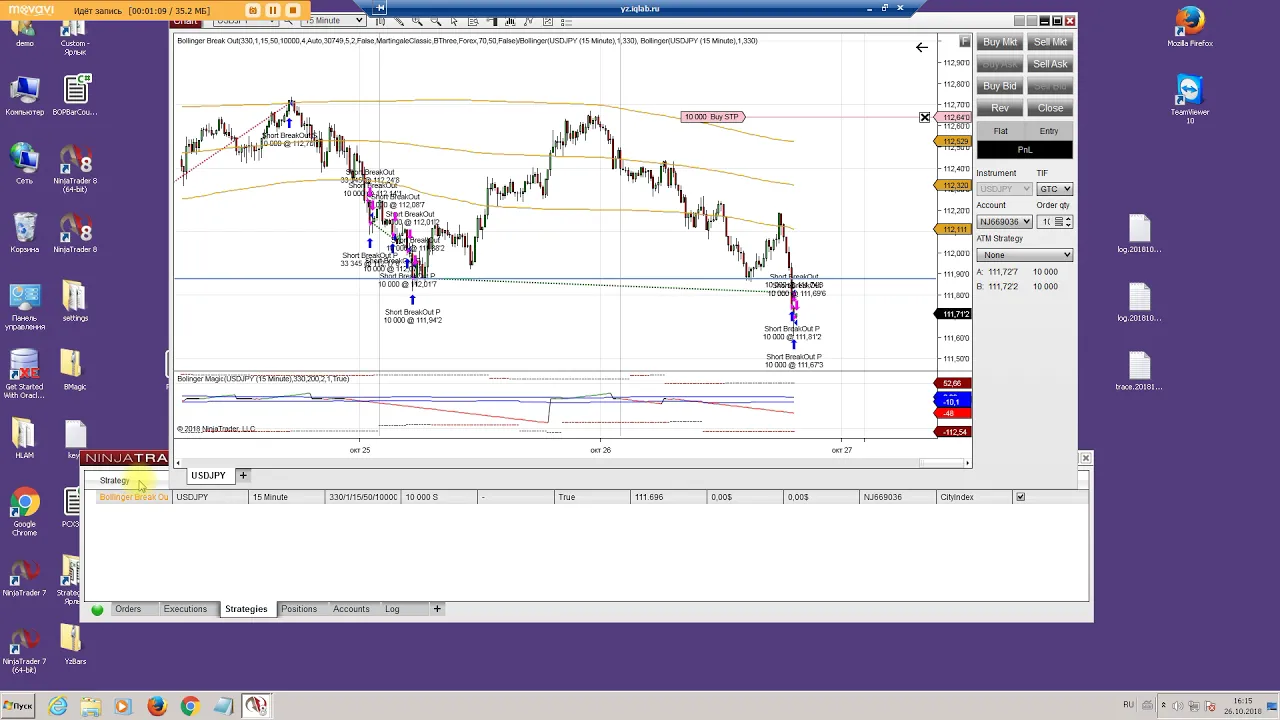Open the BOPBarCou... desktop file

pyautogui.click(x=75, y=95)
